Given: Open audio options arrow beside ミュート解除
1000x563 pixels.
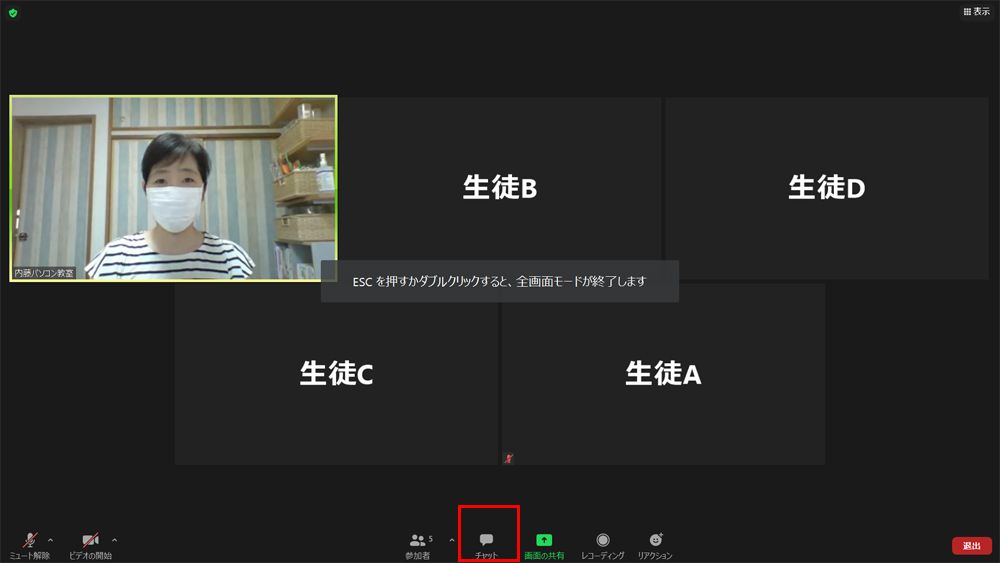Looking at the screenshot, I should click(50, 540).
